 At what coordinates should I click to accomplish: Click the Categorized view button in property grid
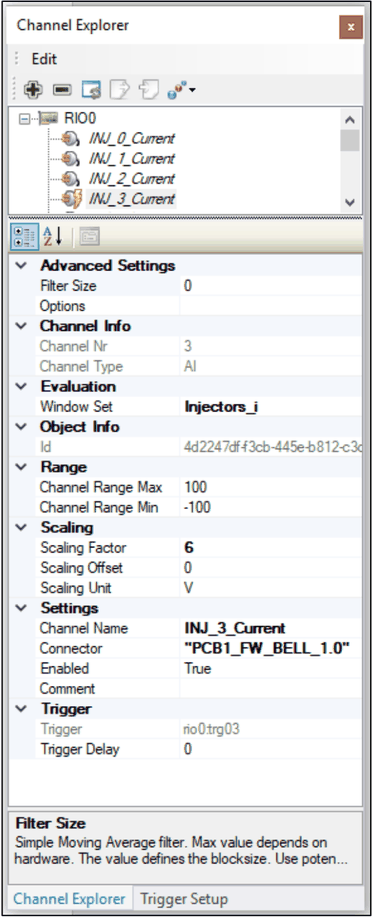[x=24, y=237]
